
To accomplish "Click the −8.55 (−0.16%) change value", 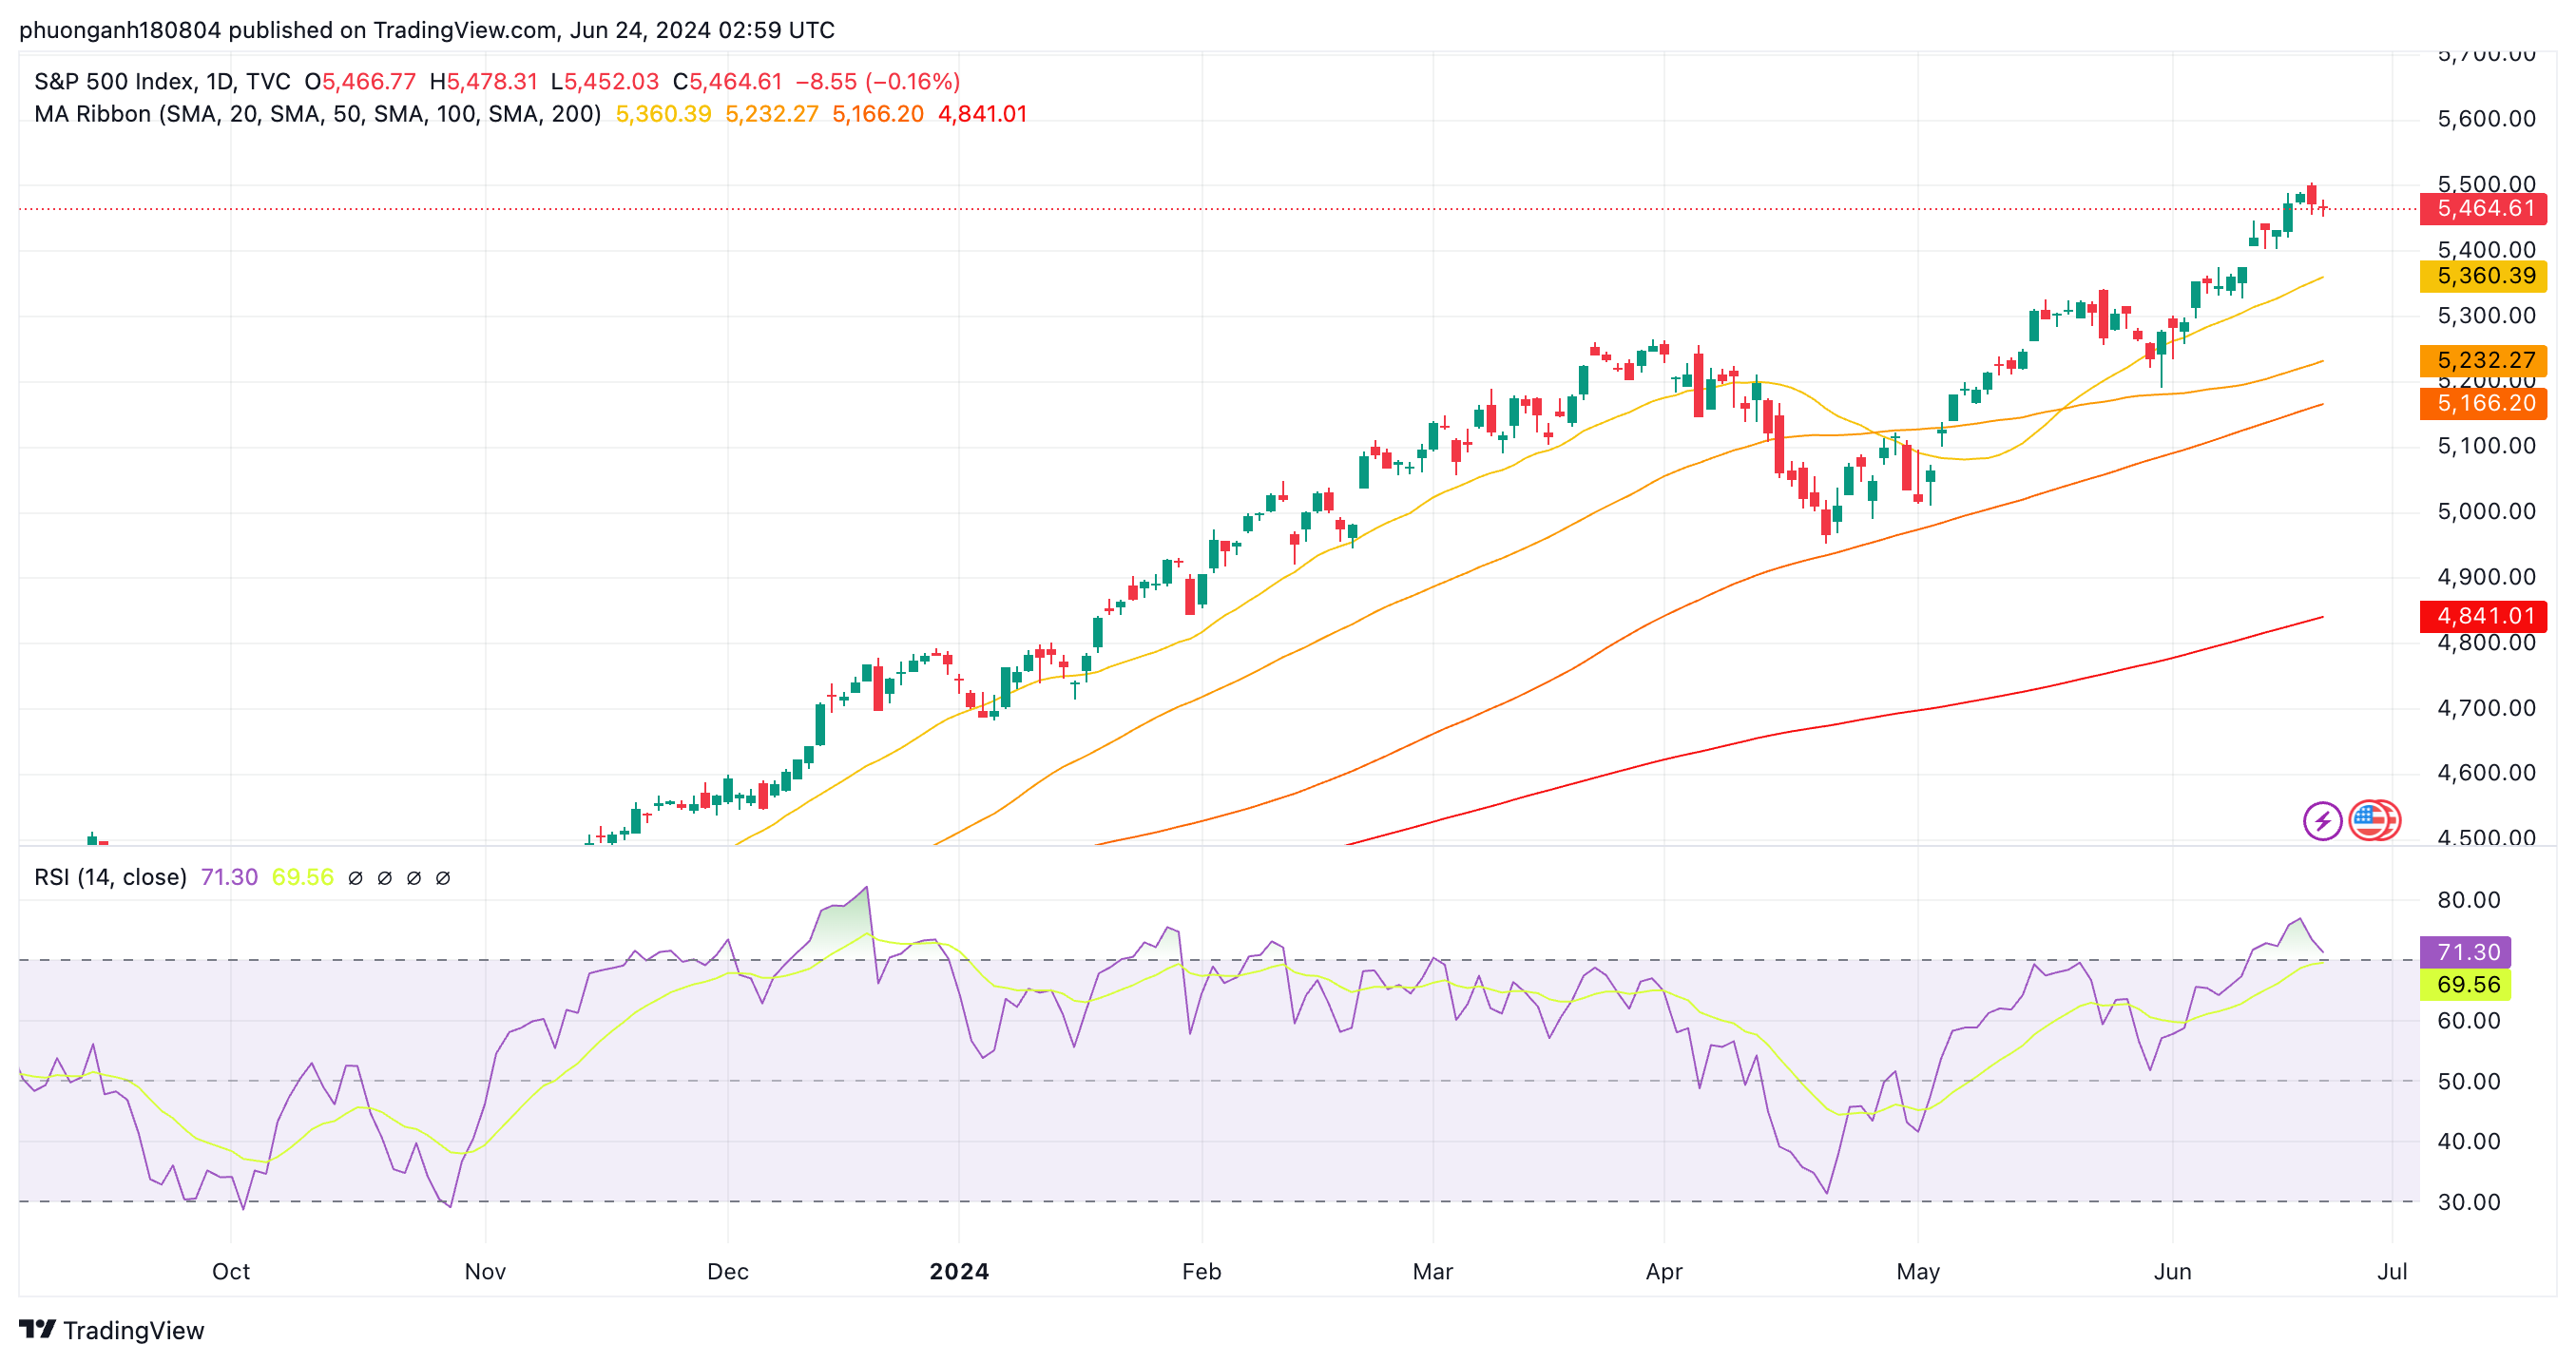I will 877,81.
